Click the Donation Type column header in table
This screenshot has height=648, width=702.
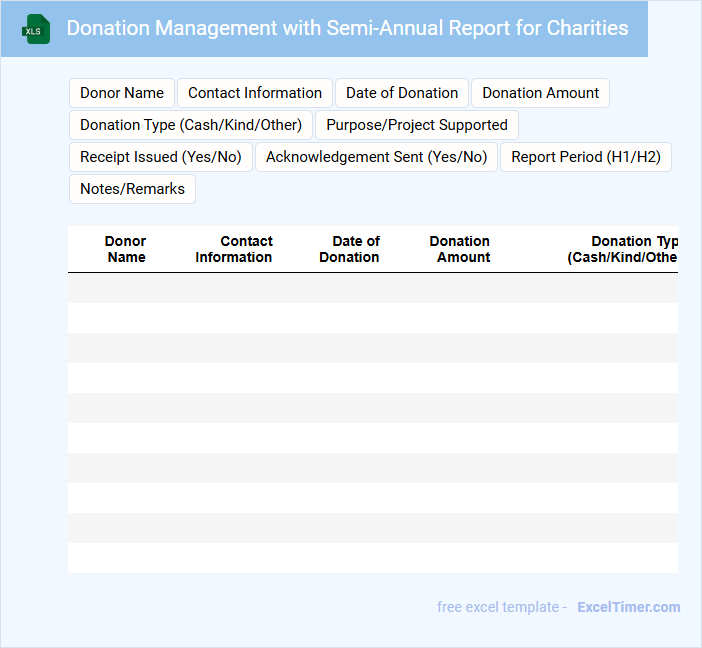(622, 249)
